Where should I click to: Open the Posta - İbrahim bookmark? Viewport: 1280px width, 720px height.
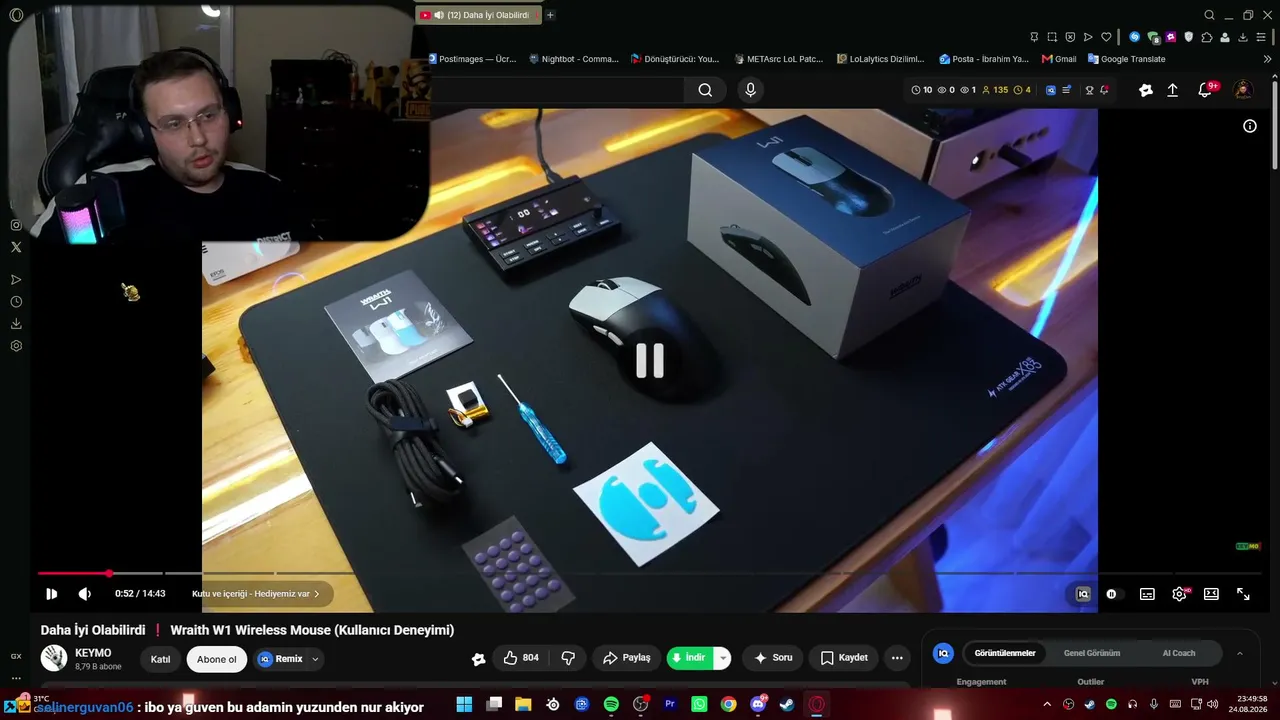pos(984,59)
